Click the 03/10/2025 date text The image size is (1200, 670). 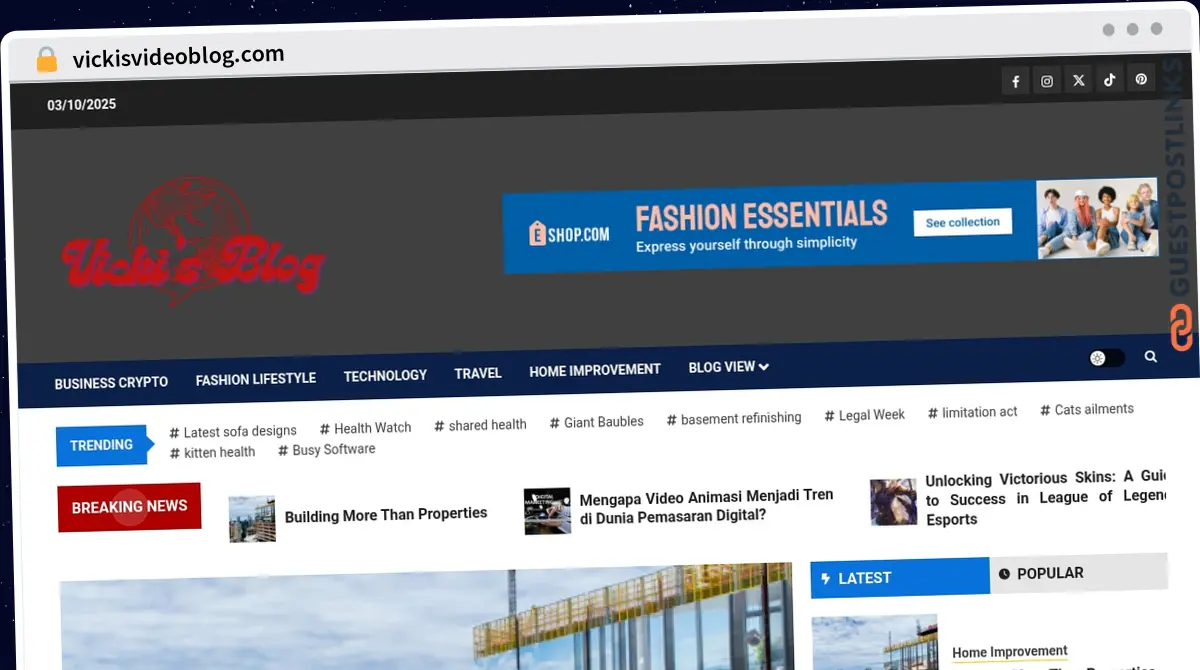click(81, 104)
